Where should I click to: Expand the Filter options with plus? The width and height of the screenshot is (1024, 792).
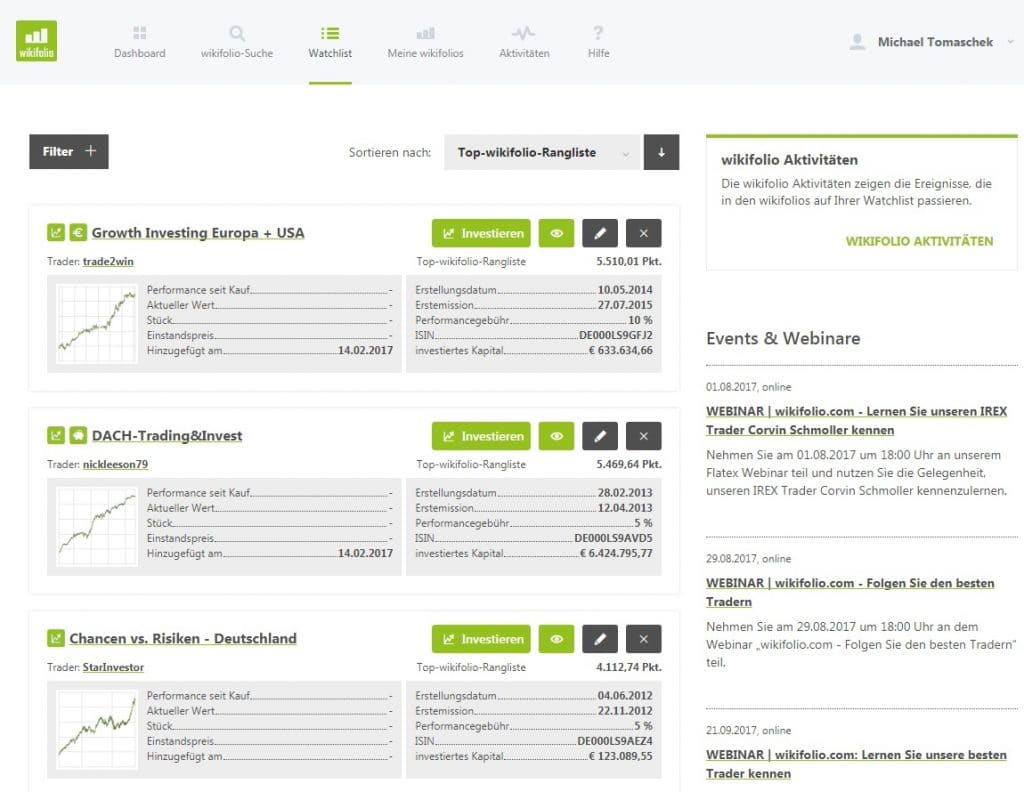[x=69, y=152]
